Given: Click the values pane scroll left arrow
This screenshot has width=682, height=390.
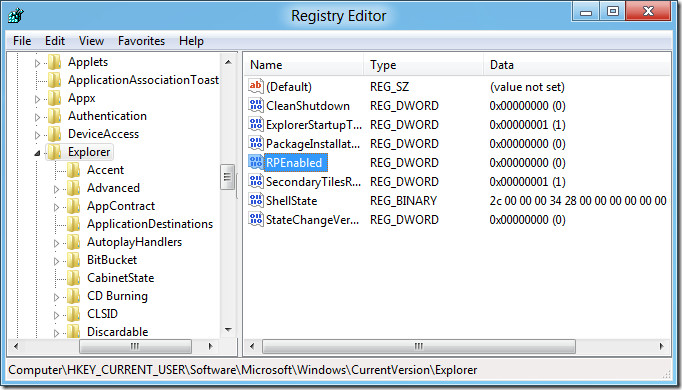Looking at the screenshot, I should pyautogui.click(x=252, y=346).
